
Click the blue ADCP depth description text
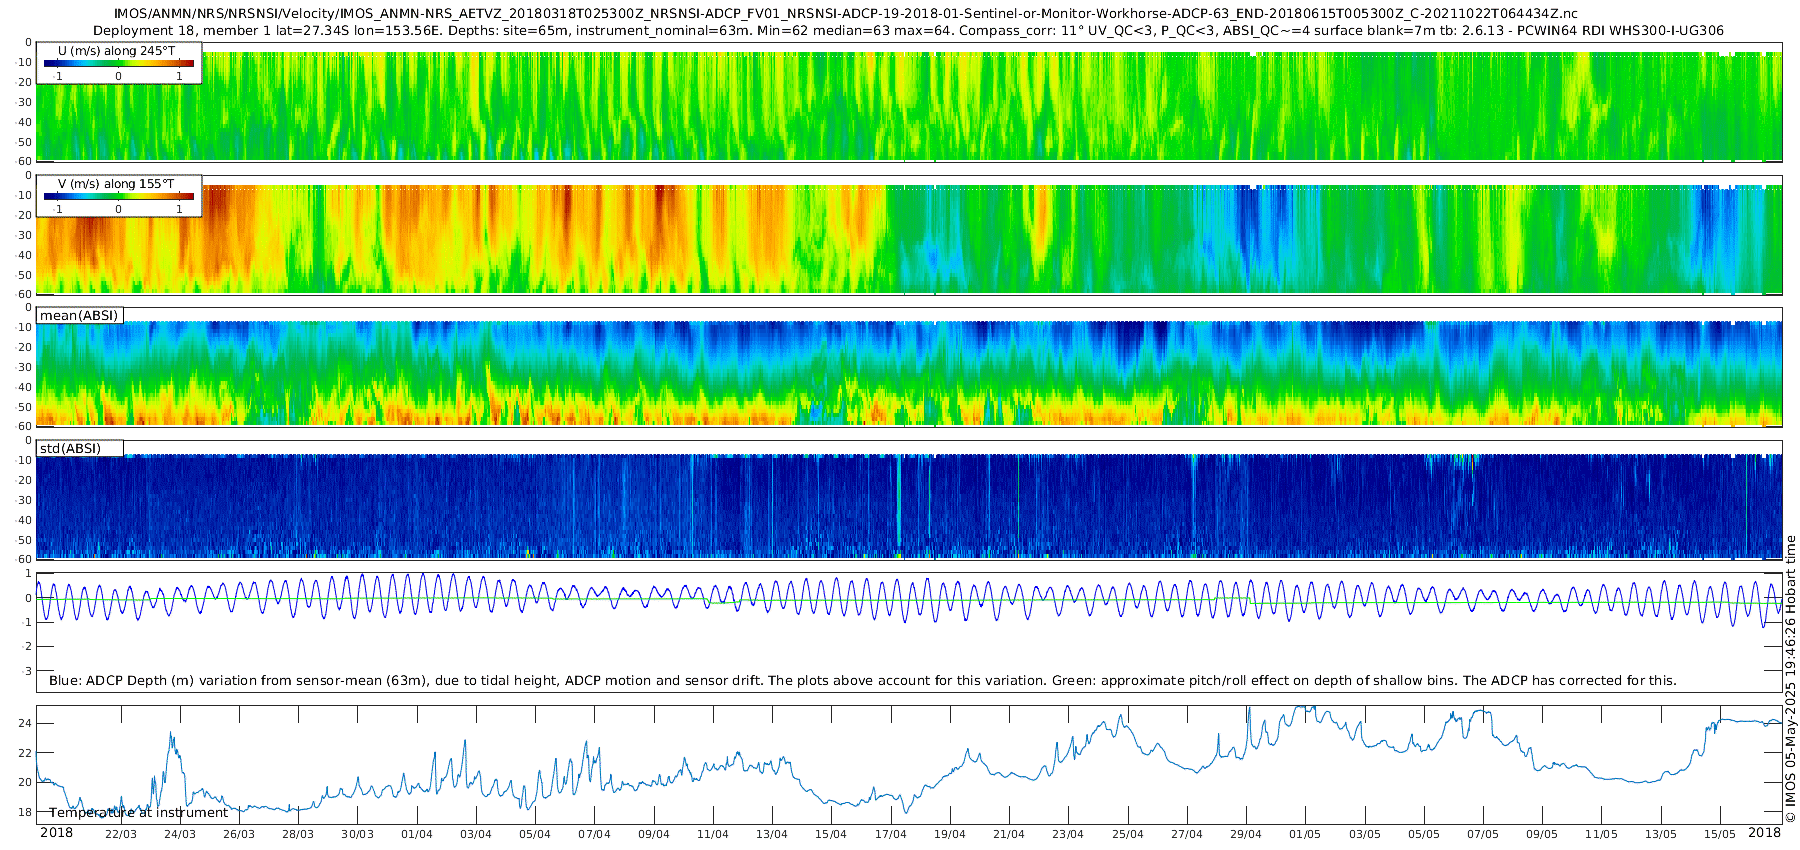[862, 680]
